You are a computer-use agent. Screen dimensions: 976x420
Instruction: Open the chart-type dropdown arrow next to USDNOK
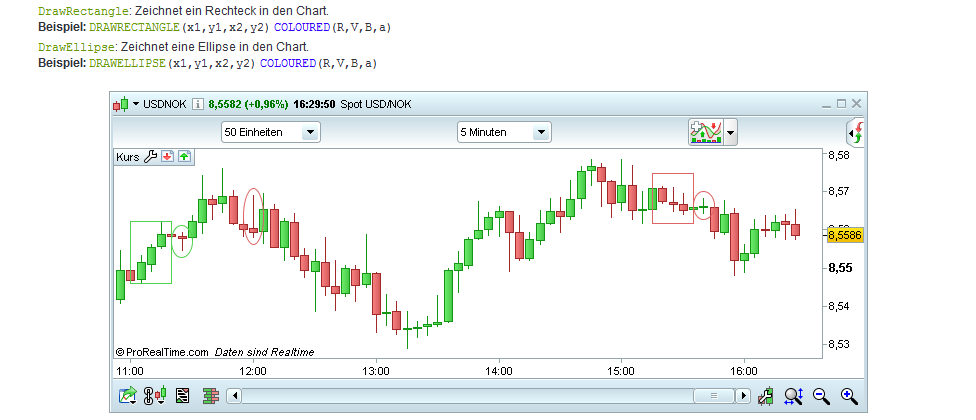(136, 104)
